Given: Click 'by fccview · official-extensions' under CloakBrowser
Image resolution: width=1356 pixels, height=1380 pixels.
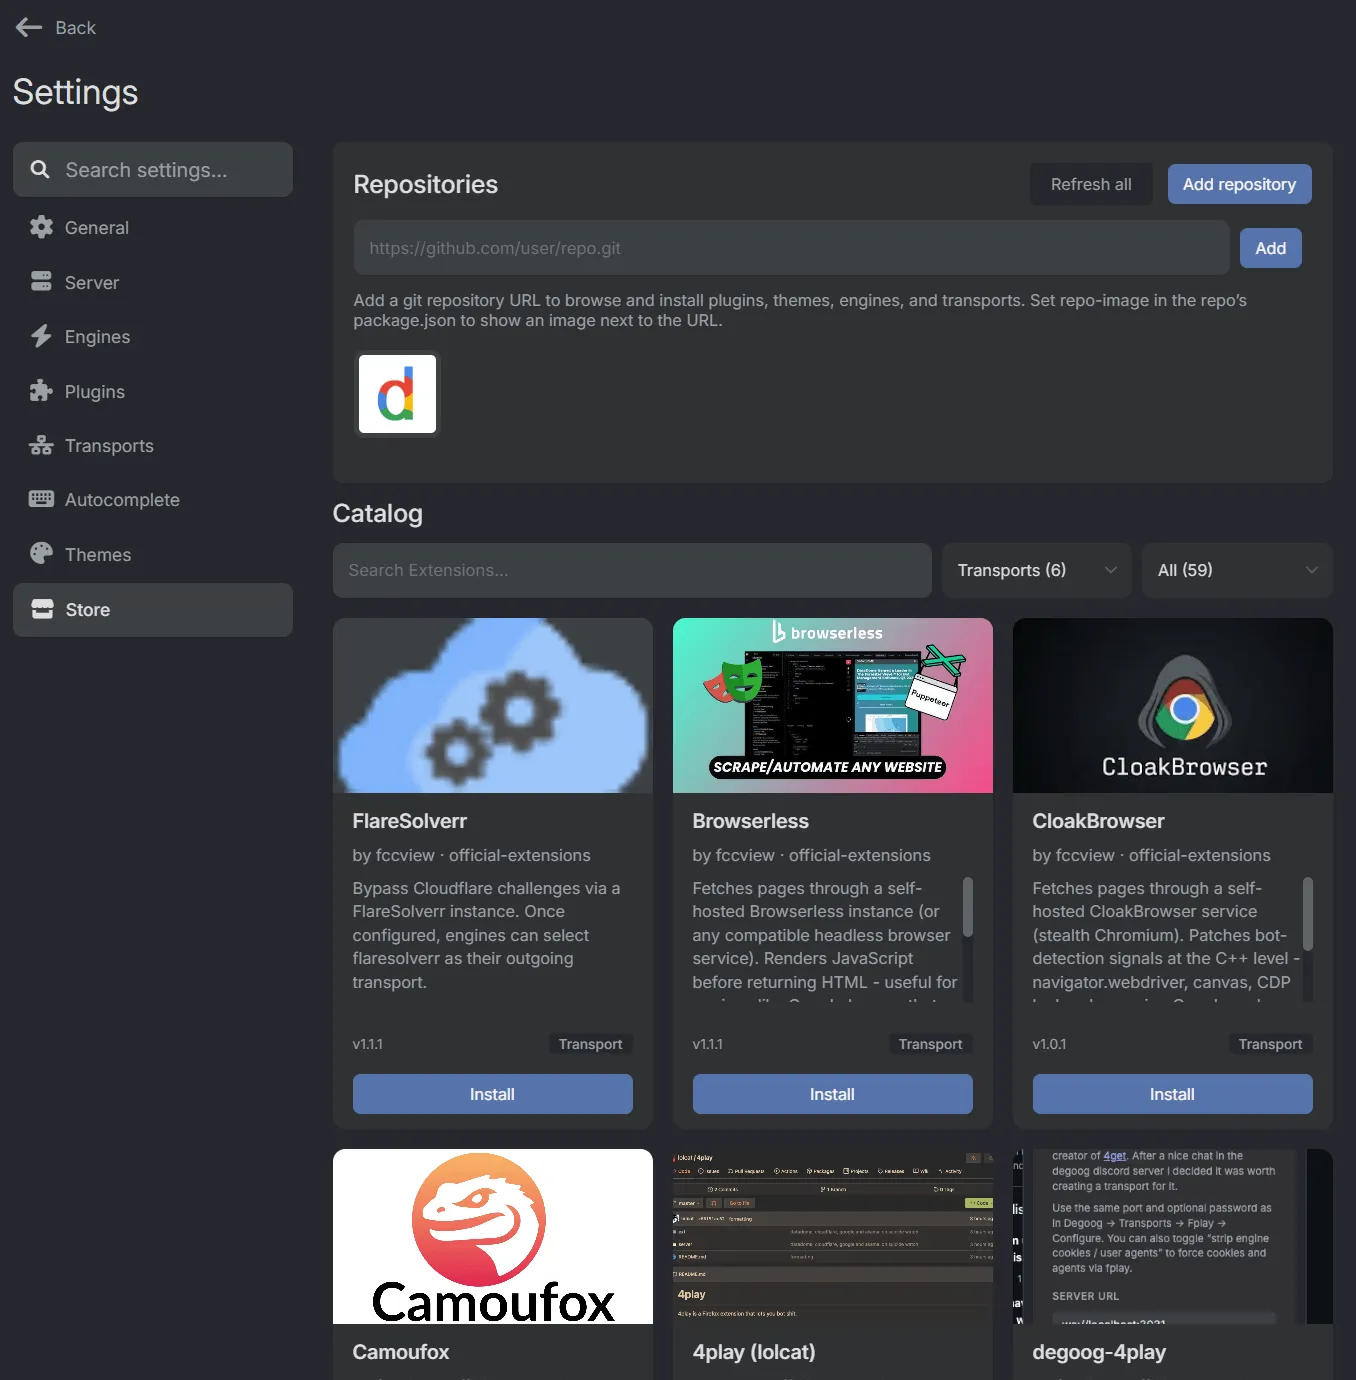Looking at the screenshot, I should (x=1151, y=855).
